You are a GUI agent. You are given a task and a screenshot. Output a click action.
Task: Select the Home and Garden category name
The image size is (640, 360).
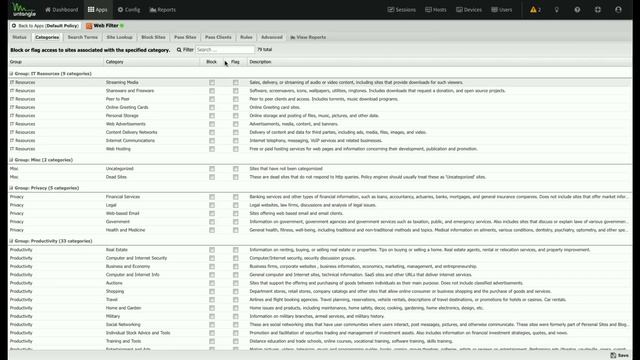123,308
